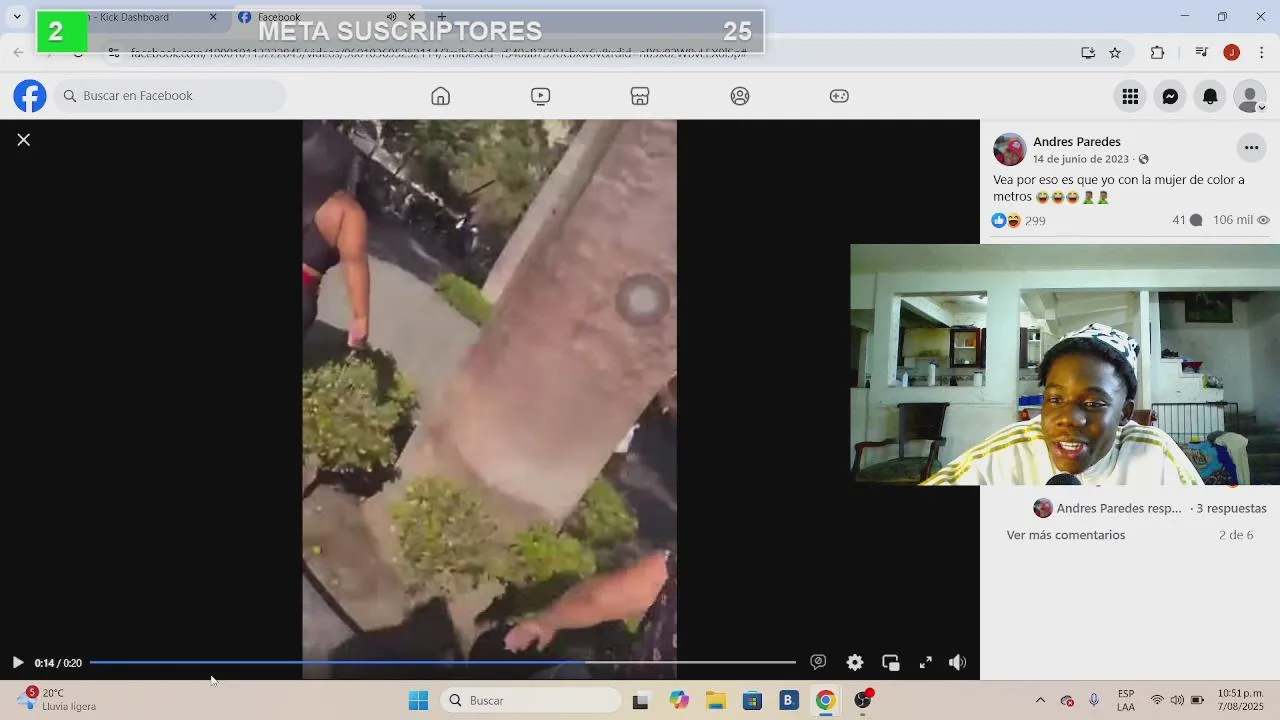Click the install app icon in address bar
Viewport: 1280px width, 720px height.
pos(1088,53)
